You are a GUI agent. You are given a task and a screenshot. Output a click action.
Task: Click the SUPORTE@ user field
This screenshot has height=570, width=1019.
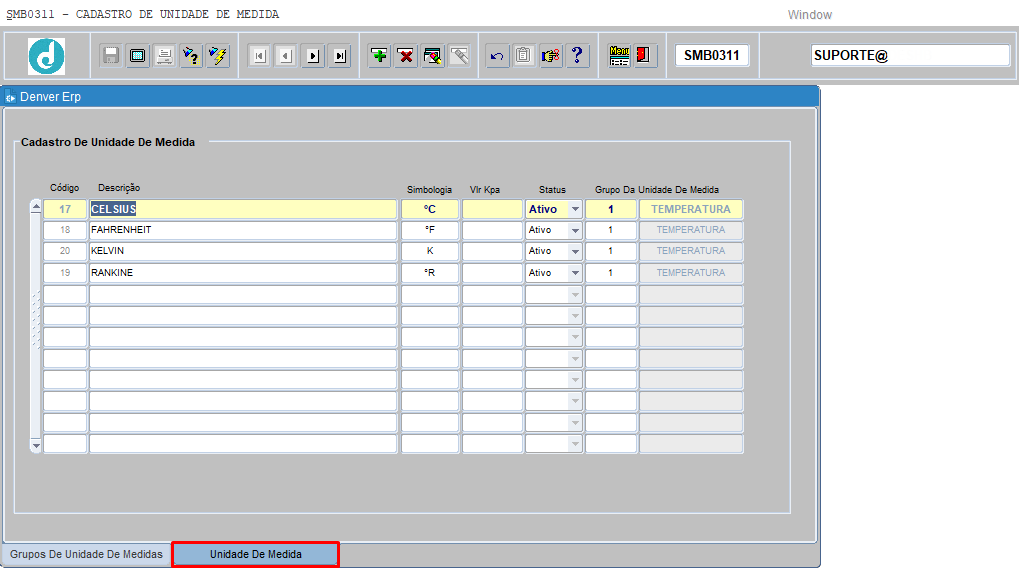[910, 56]
